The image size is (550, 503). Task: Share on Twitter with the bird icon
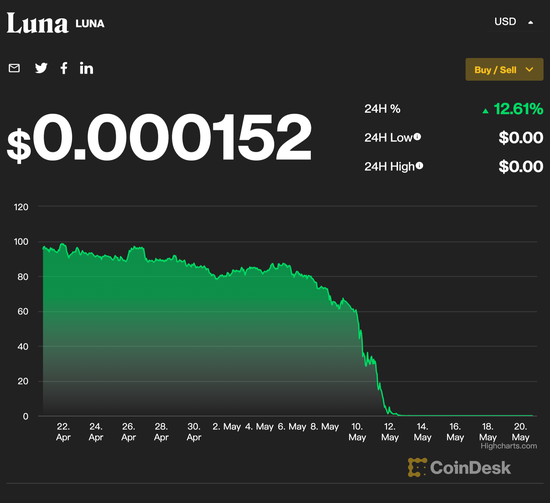pos(41,68)
